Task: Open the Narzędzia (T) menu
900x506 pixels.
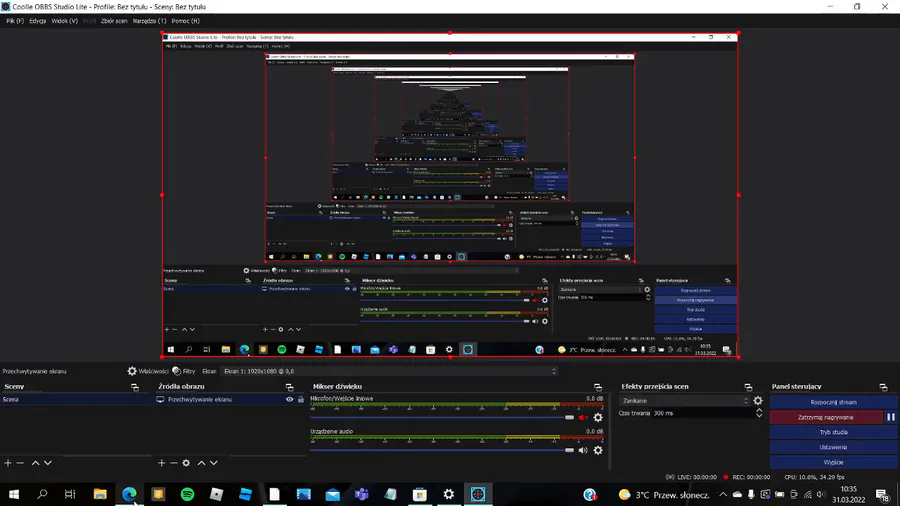Action: (x=149, y=21)
